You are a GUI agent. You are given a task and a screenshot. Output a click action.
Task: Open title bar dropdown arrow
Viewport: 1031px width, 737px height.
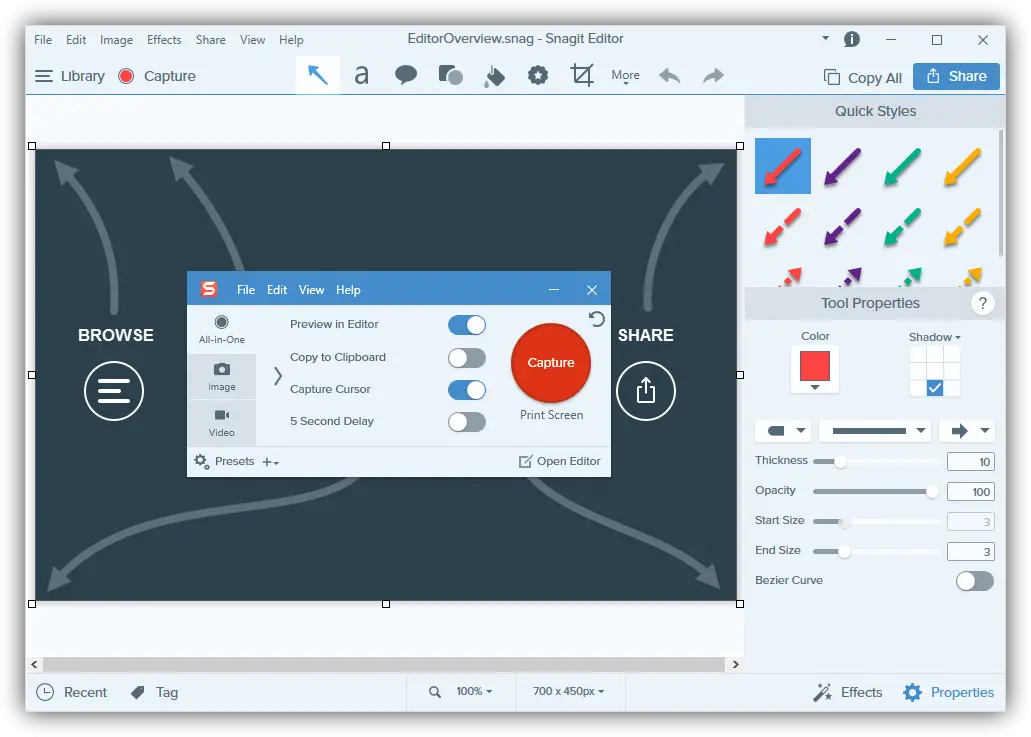click(x=825, y=39)
